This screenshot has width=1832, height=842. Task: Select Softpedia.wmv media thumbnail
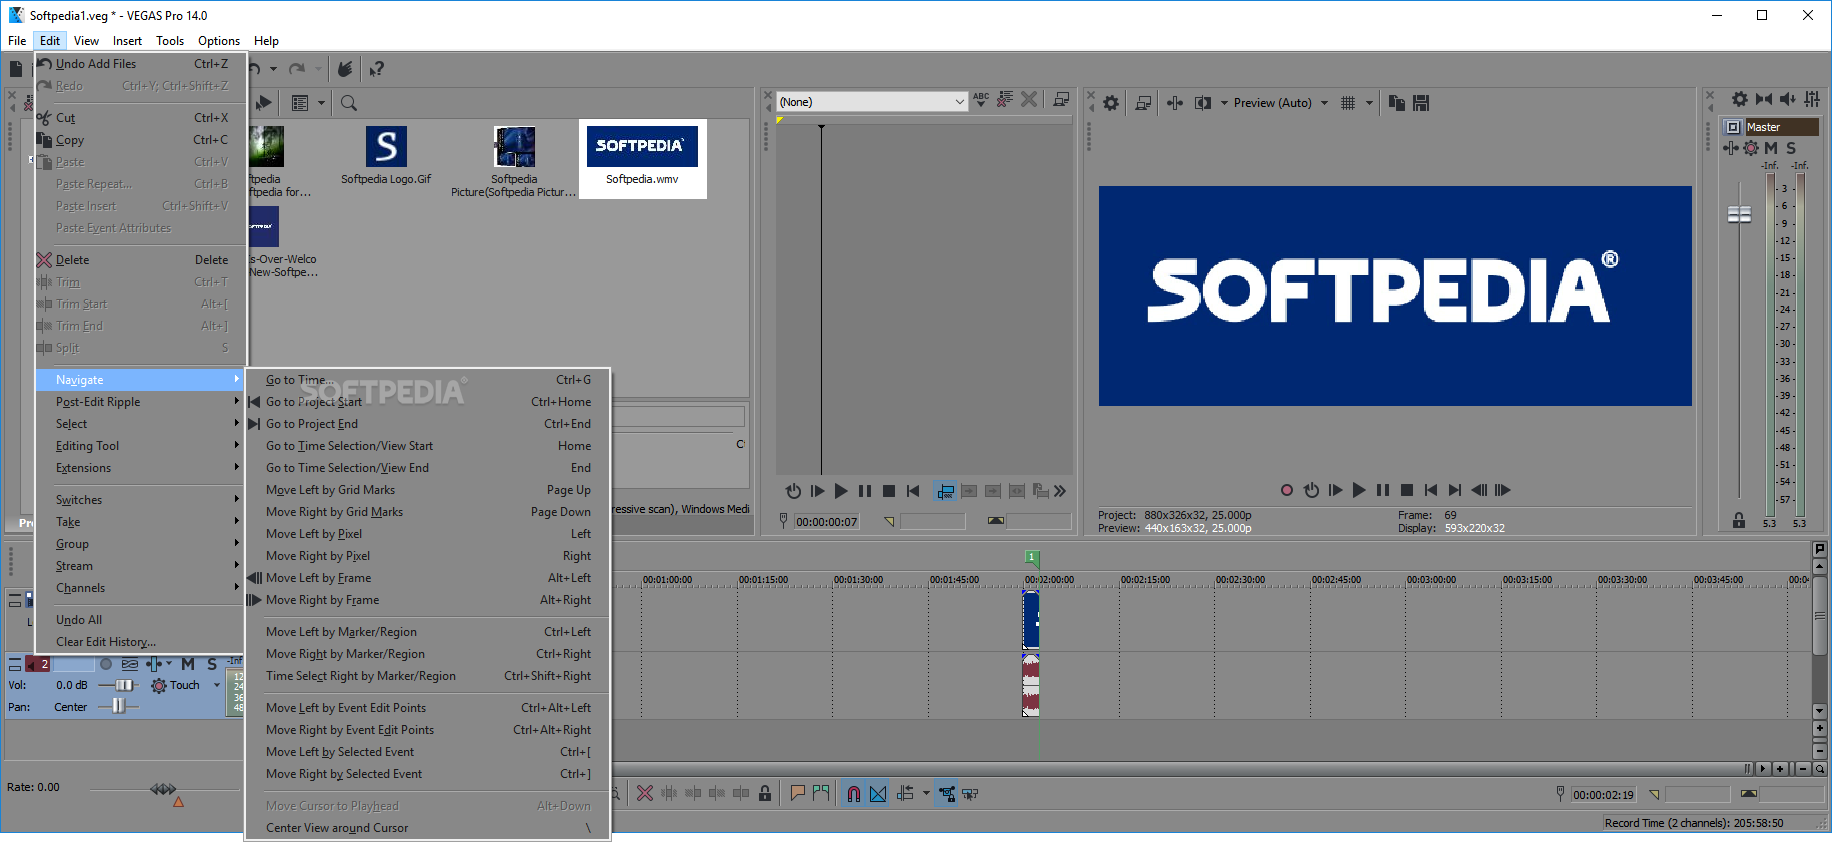tap(642, 158)
